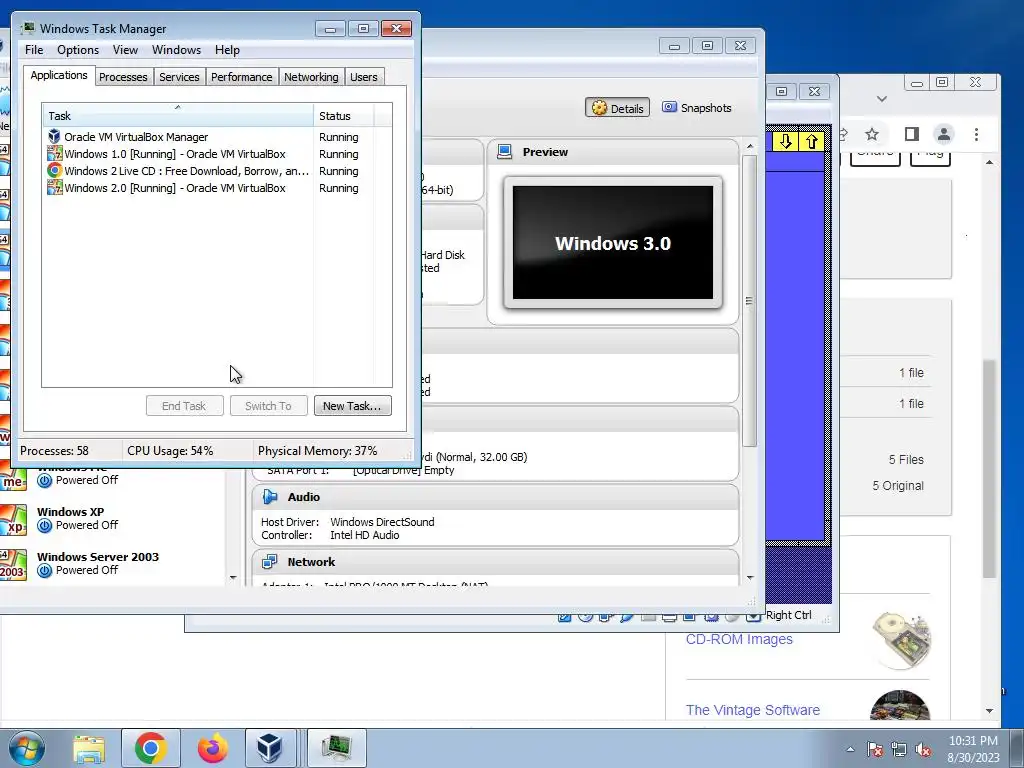The height and width of the screenshot is (768, 1024).
Task: Click the CPU Usage: 54% status text
Action: click(170, 451)
